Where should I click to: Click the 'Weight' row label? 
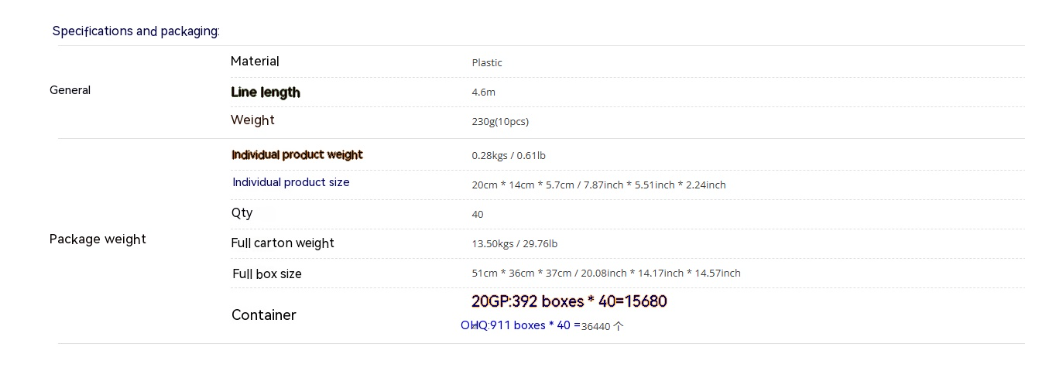pos(253,120)
